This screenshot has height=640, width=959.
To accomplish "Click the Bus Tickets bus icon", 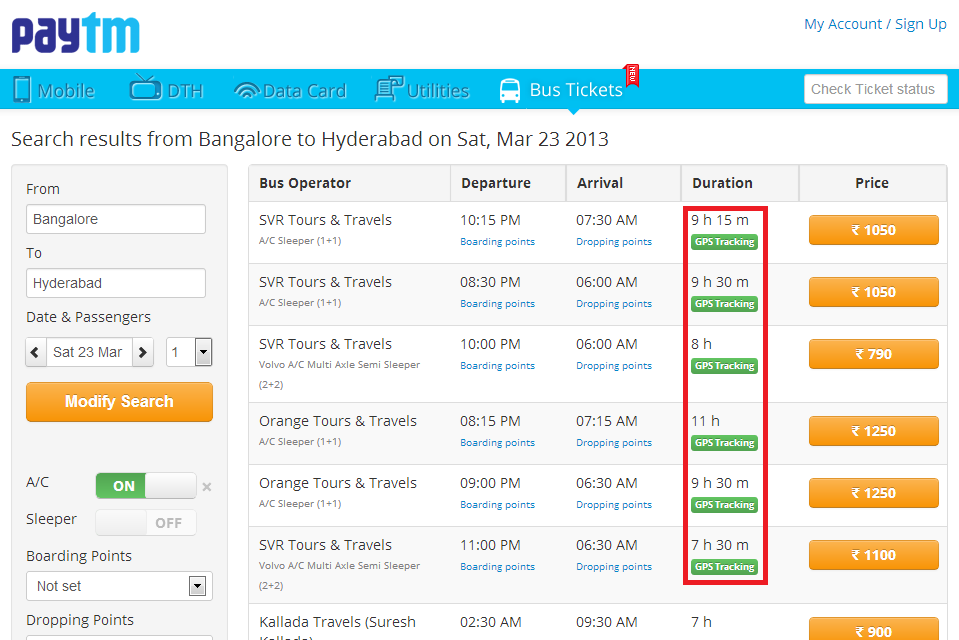I will coord(510,91).
